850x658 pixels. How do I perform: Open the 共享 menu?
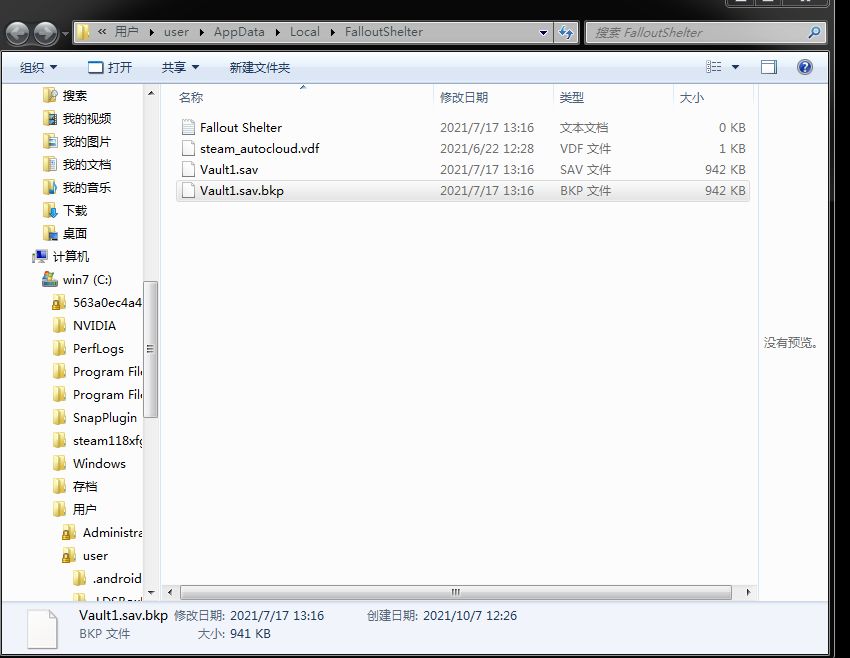tap(180, 67)
